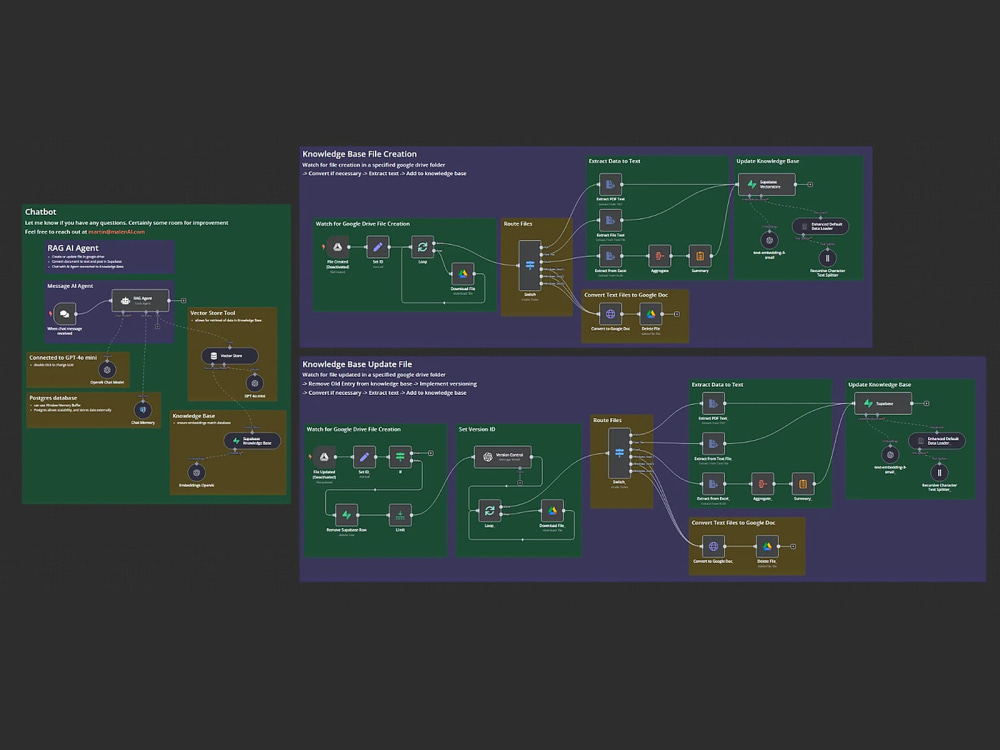Open Recursive Character Text Splitter in Update File workflow
Image resolution: width=1000 pixels, height=750 pixels.
coord(939,473)
